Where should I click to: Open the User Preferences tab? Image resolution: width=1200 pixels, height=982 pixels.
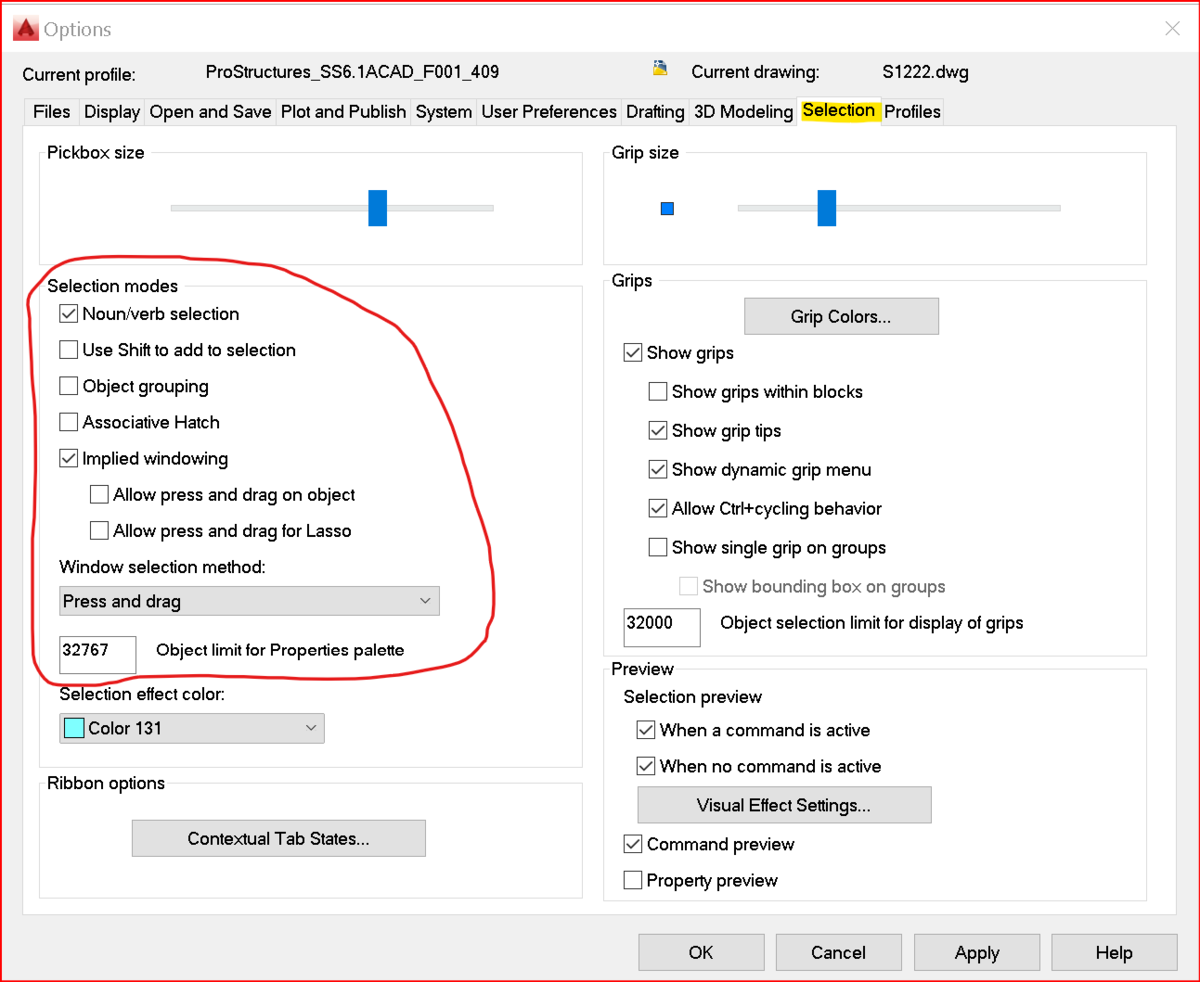click(x=549, y=111)
